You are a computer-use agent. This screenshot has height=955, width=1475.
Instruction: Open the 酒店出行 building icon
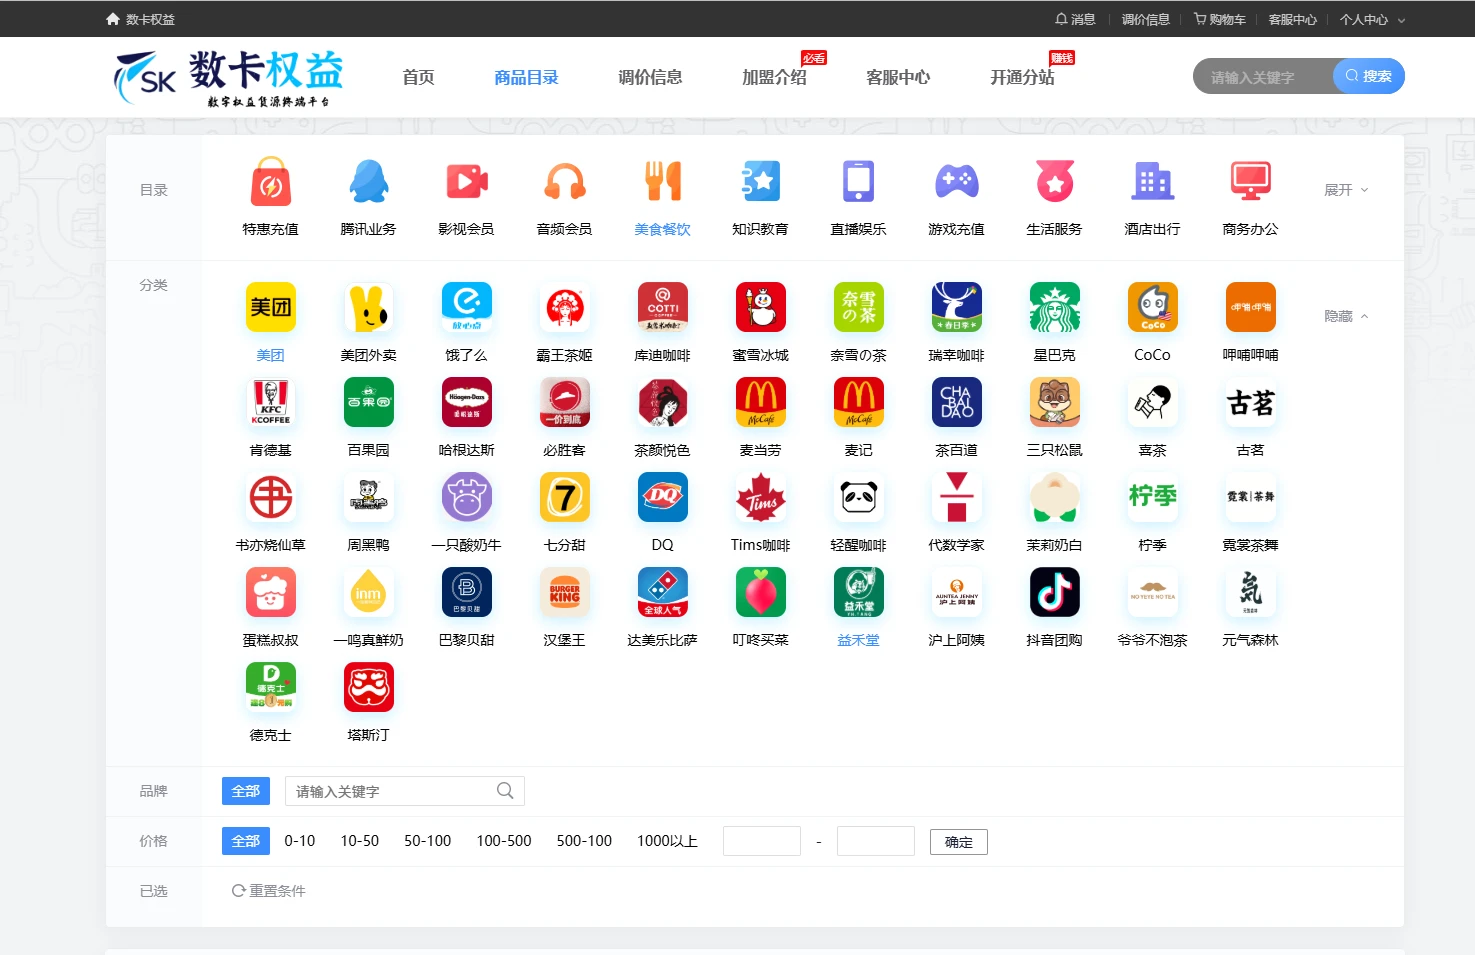coord(1153,182)
